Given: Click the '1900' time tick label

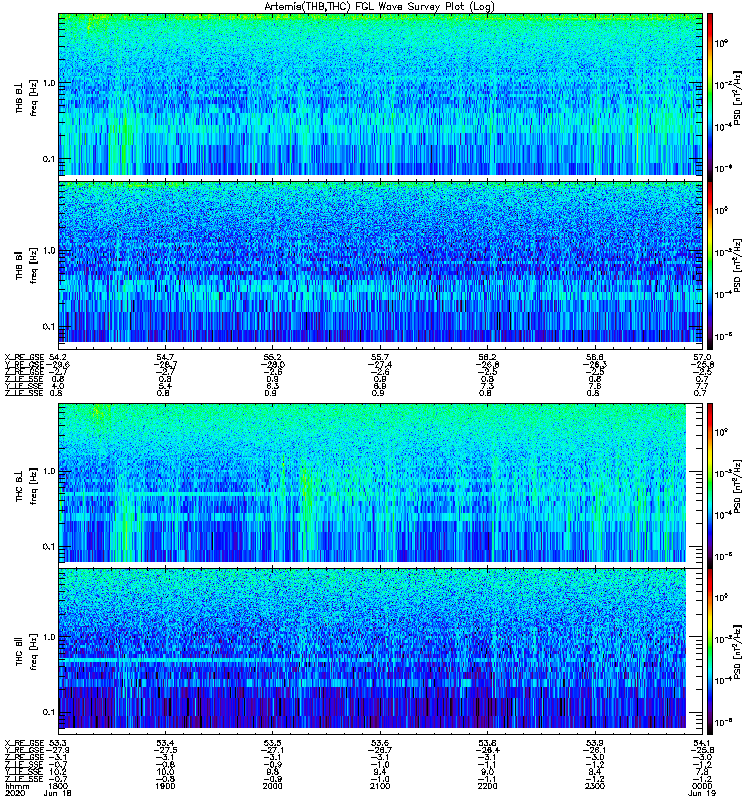Looking at the screenshot, I should pos(165,786).
